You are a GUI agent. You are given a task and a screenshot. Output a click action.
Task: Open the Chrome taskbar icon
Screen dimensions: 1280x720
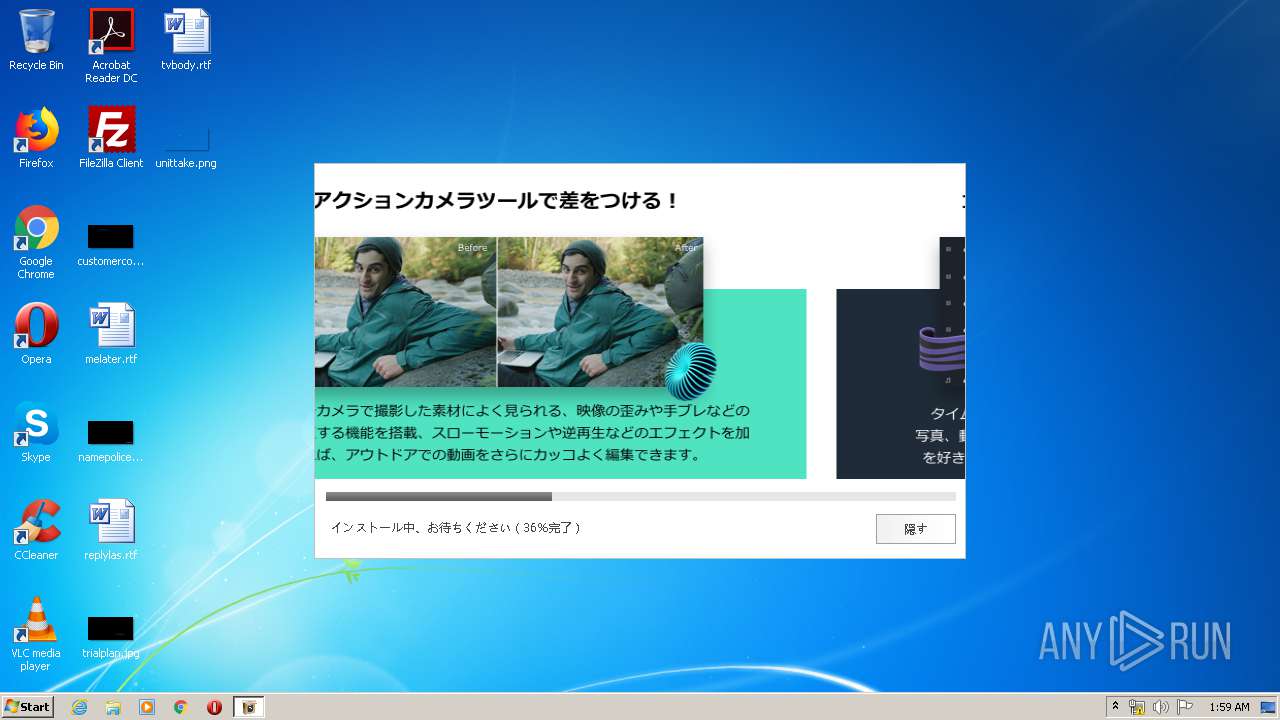tap(181, 707)
